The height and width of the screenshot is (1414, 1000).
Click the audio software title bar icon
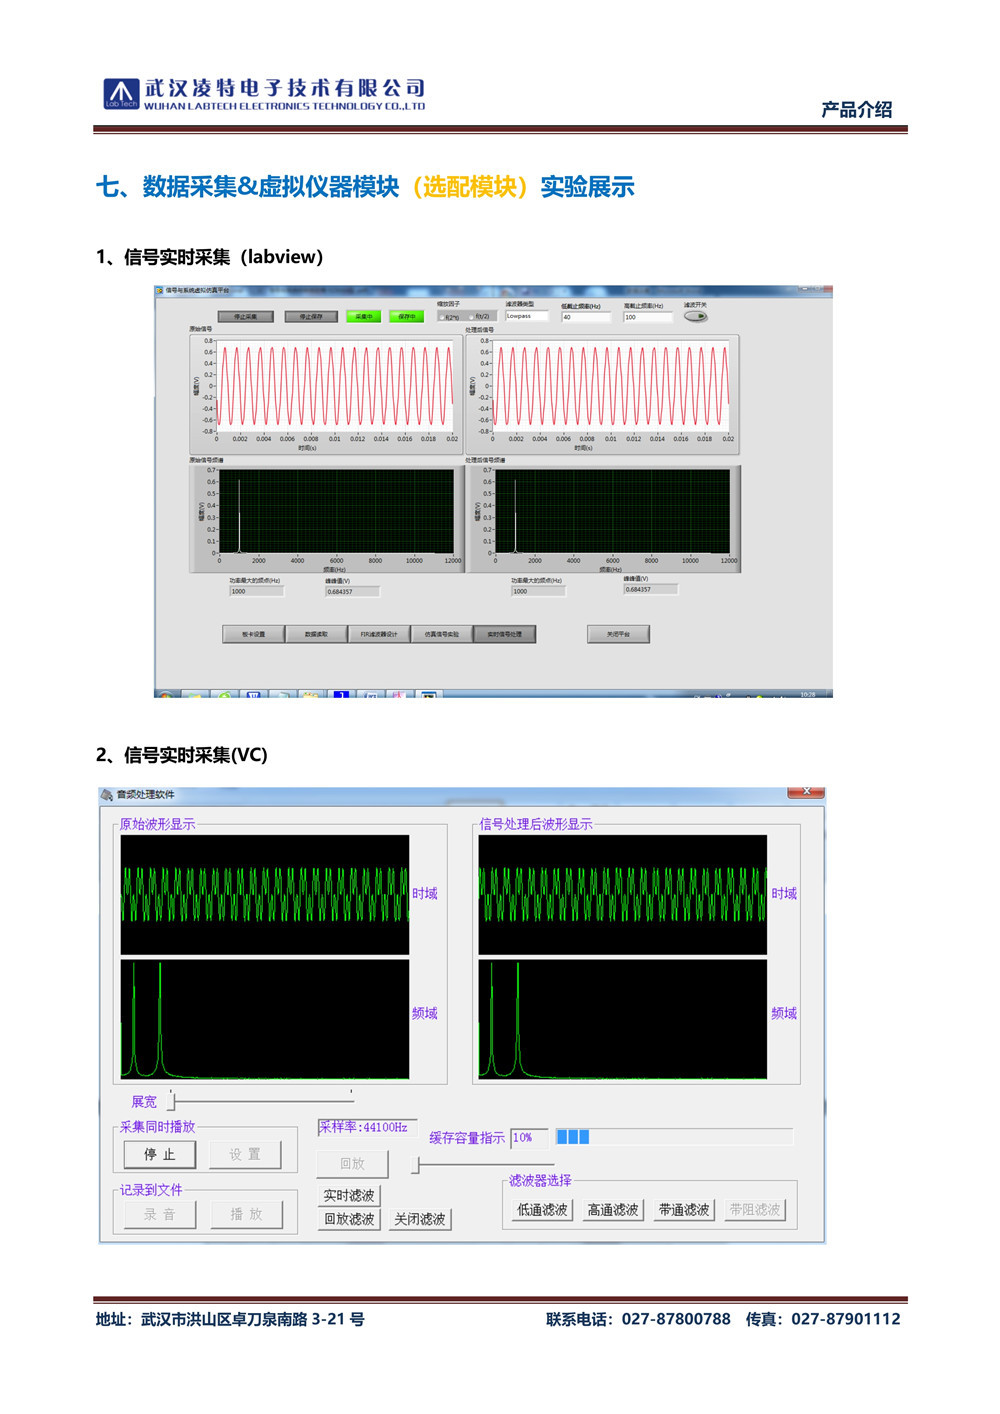click(107, 794)
